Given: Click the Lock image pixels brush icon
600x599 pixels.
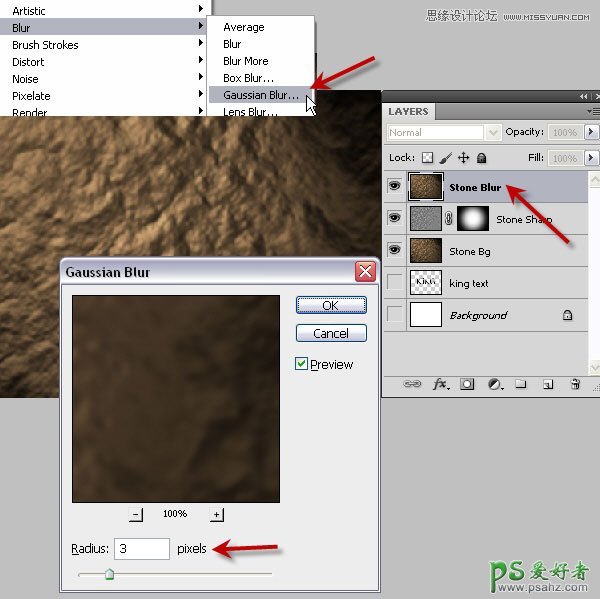Looking at the screenshot, I should point(445,158).
